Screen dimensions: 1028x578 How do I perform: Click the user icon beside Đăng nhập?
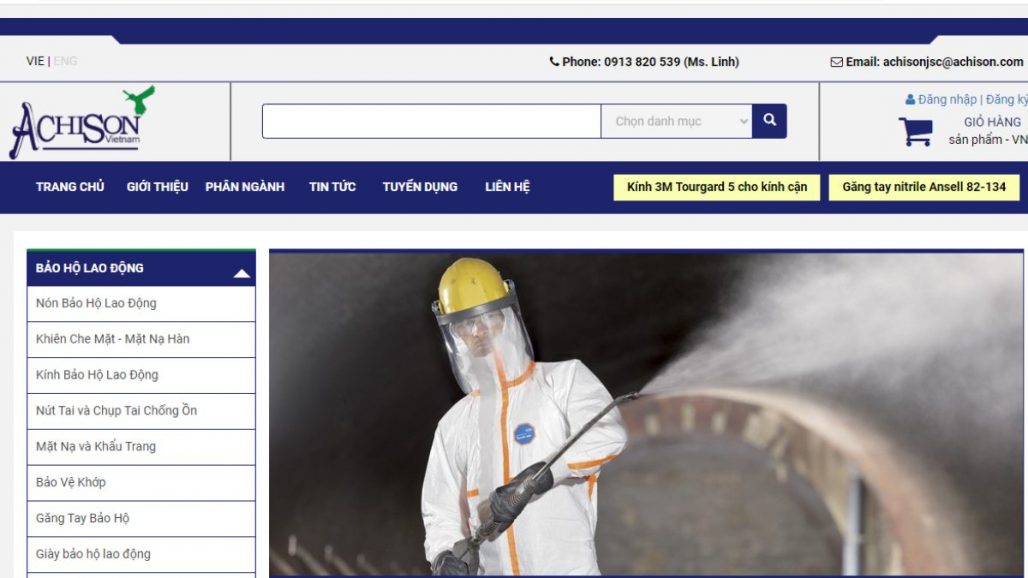click(x=910, y=100)
